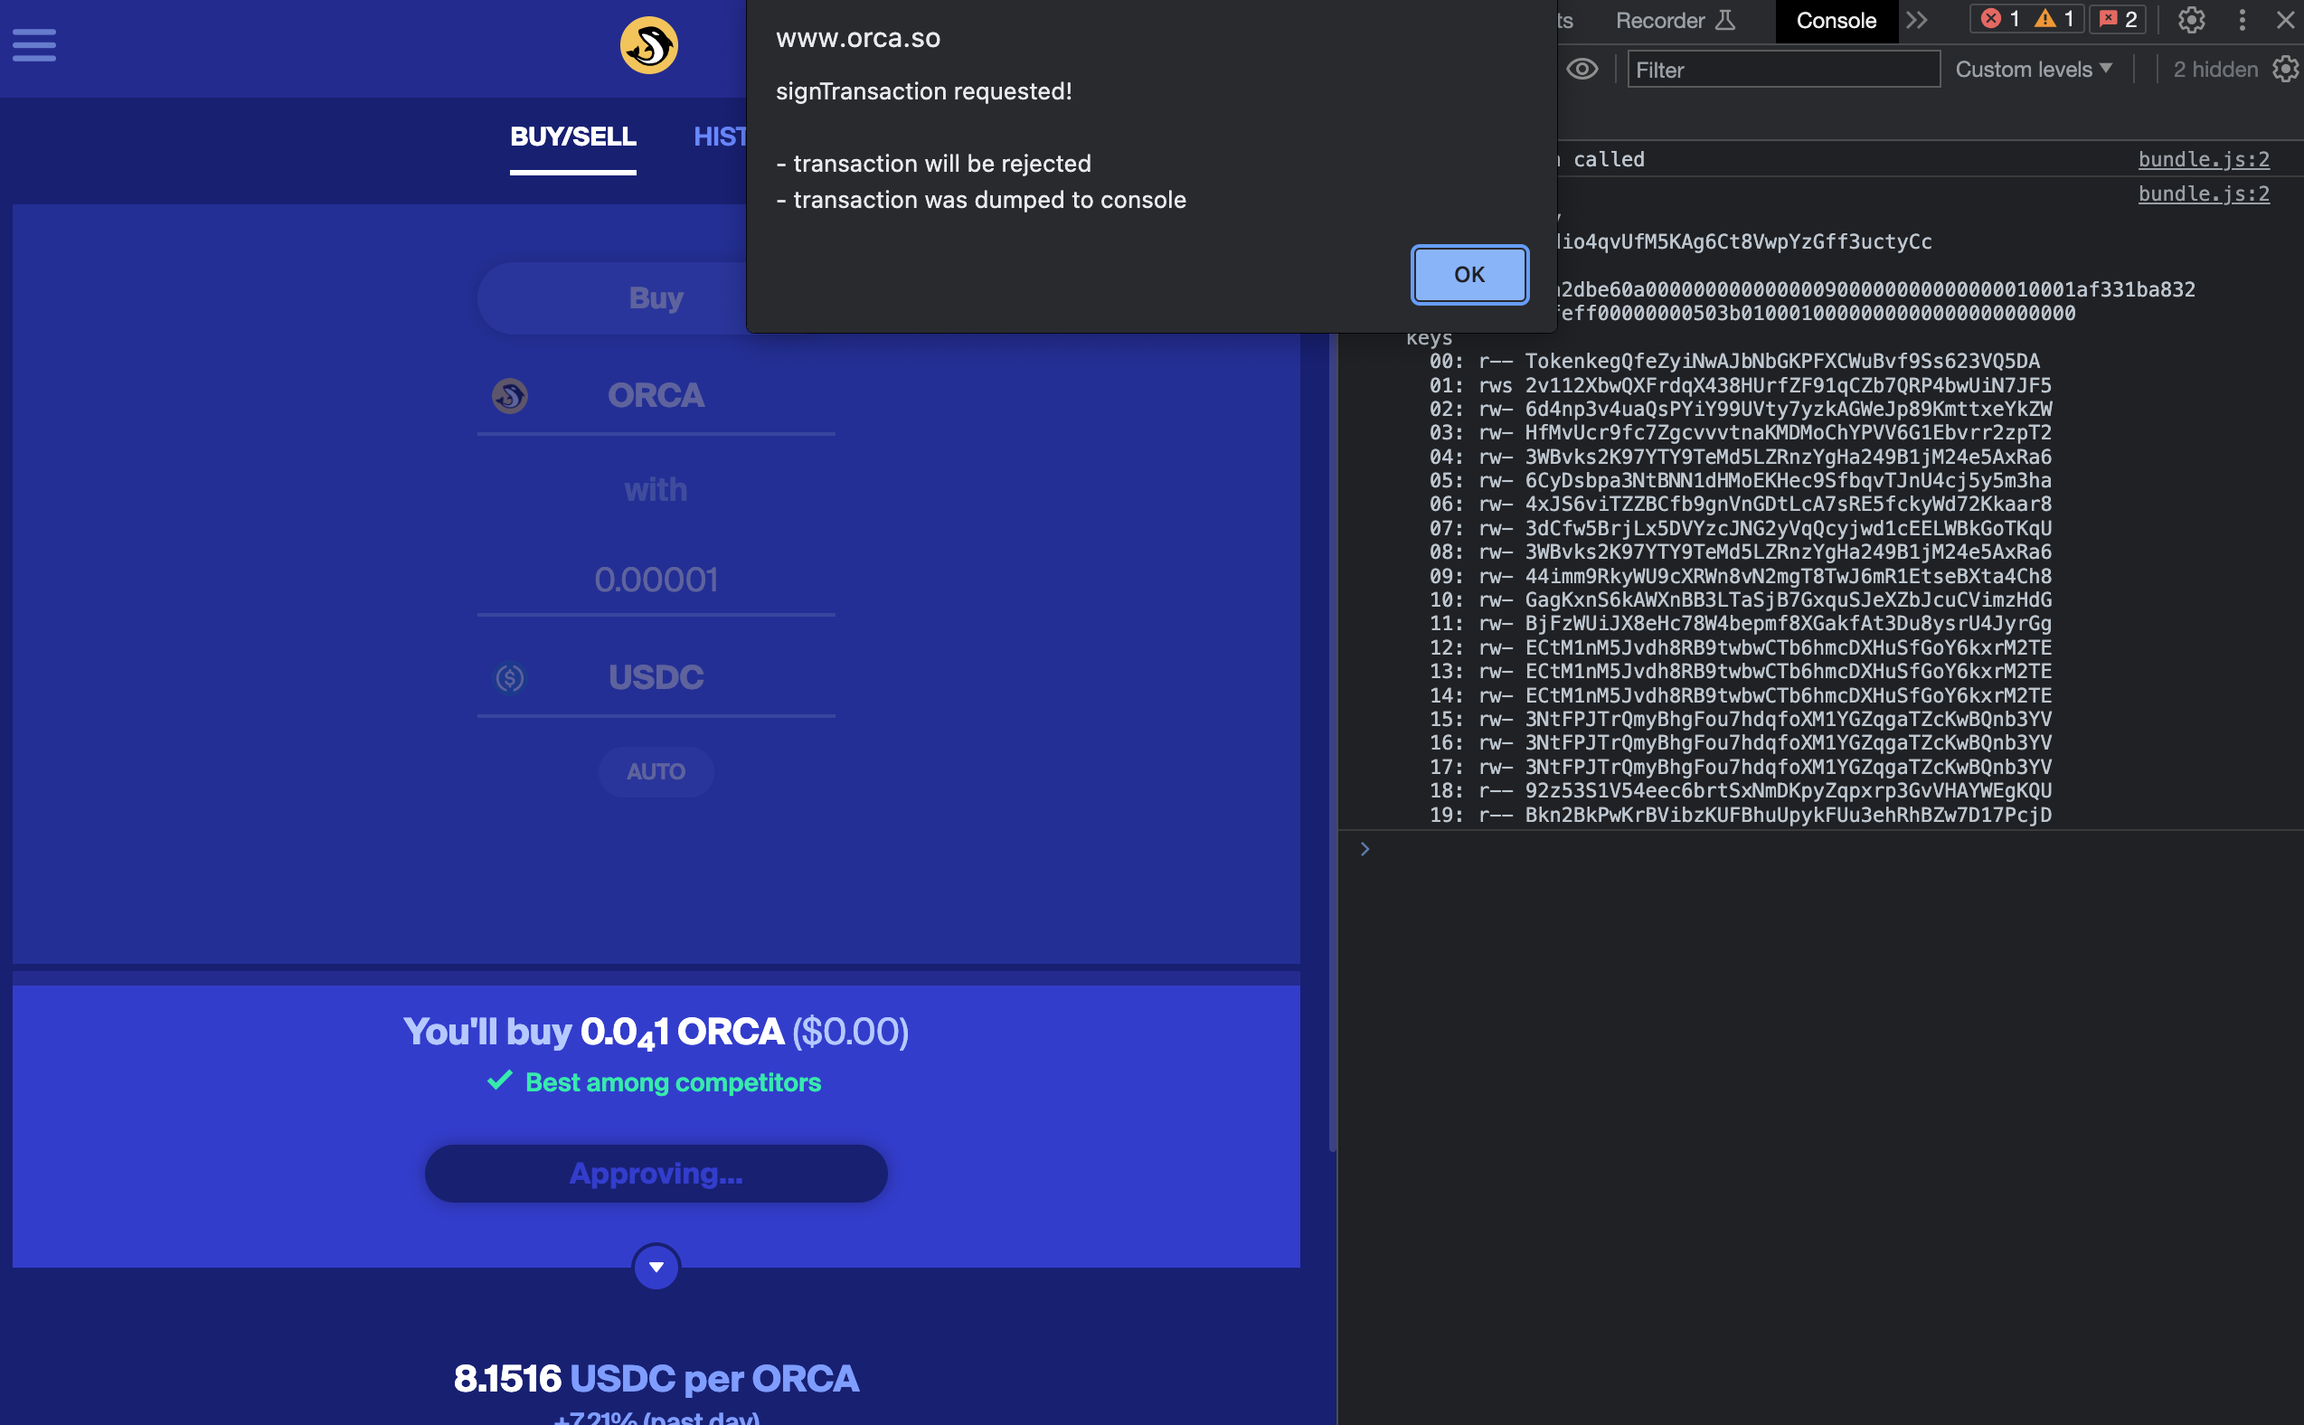
Task: Click the USDC token icon
Action: 510,678
